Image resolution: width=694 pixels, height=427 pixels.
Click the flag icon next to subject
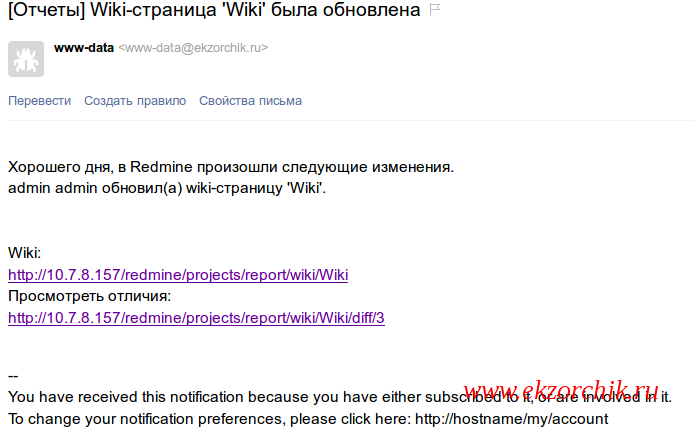(435, 10)
